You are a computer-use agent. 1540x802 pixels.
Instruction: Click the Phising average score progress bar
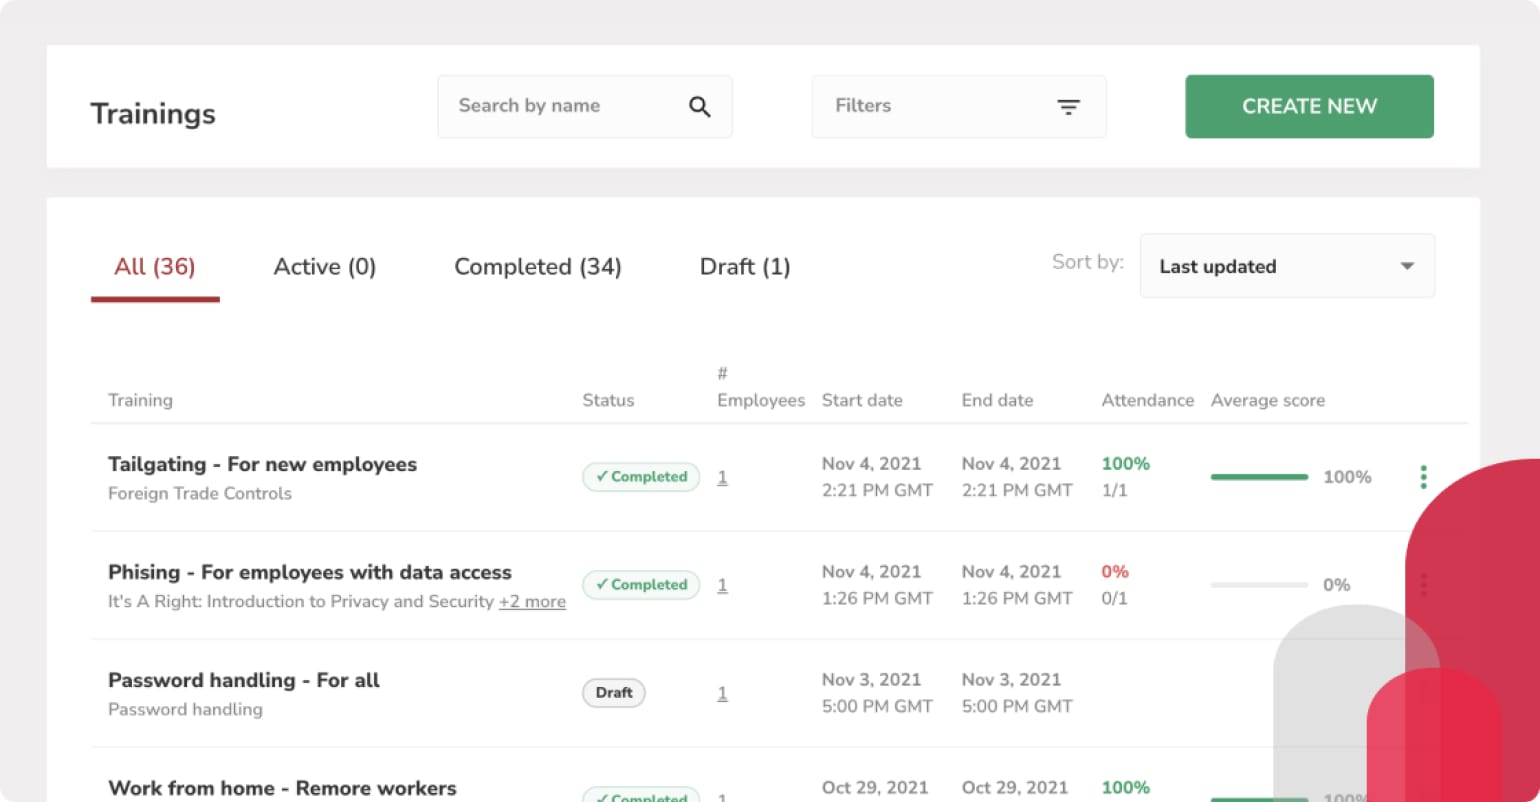pyautogui.click(x=1259, y=585)
